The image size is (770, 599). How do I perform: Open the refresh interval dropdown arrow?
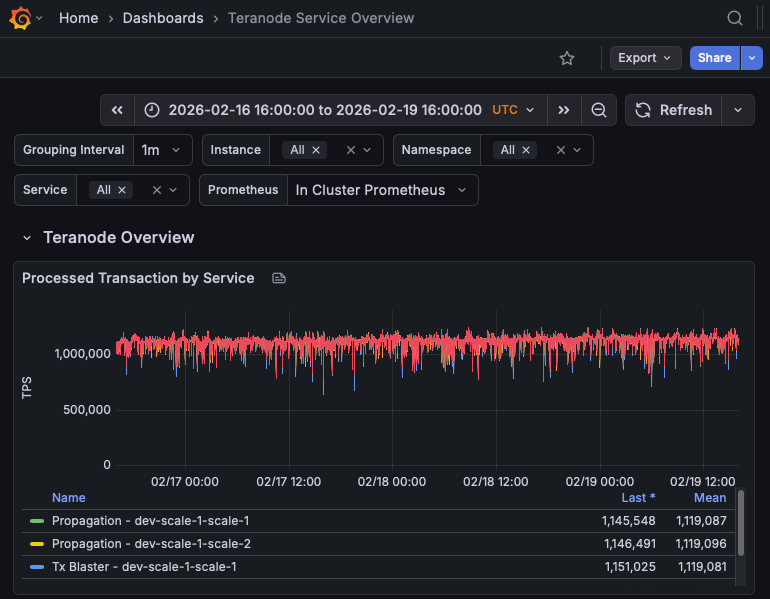click(738, 110)
